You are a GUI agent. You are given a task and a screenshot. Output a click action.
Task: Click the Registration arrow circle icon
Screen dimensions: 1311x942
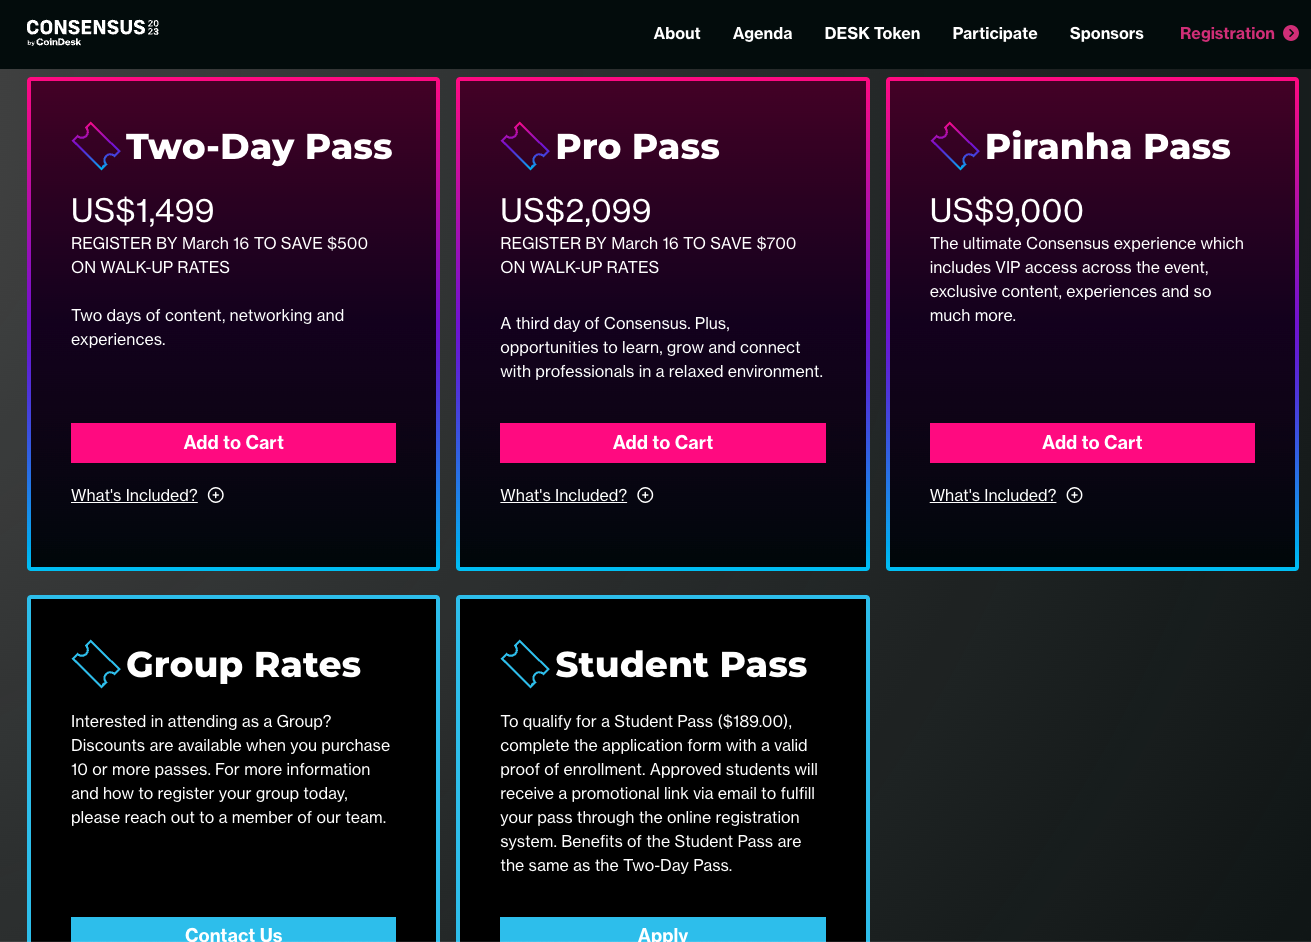1291,33
